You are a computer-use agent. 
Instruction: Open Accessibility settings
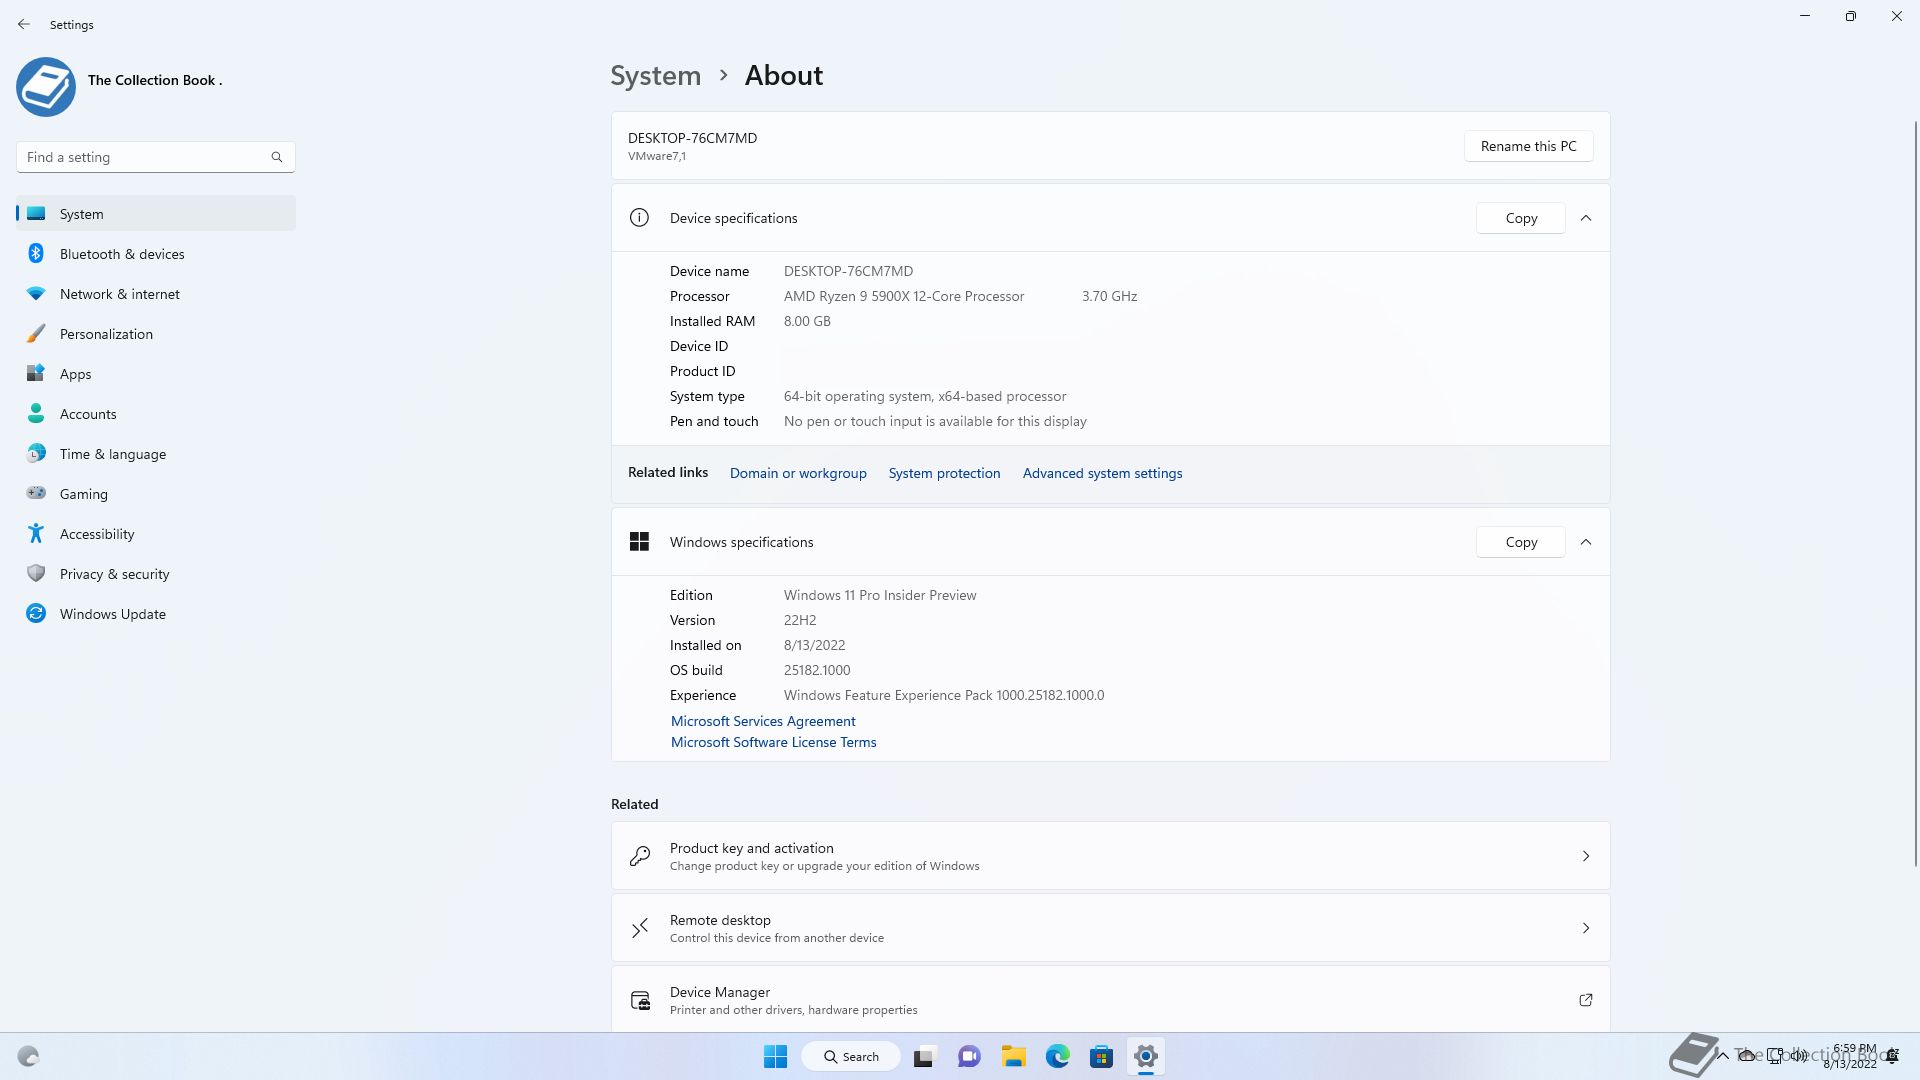[156, 534]
